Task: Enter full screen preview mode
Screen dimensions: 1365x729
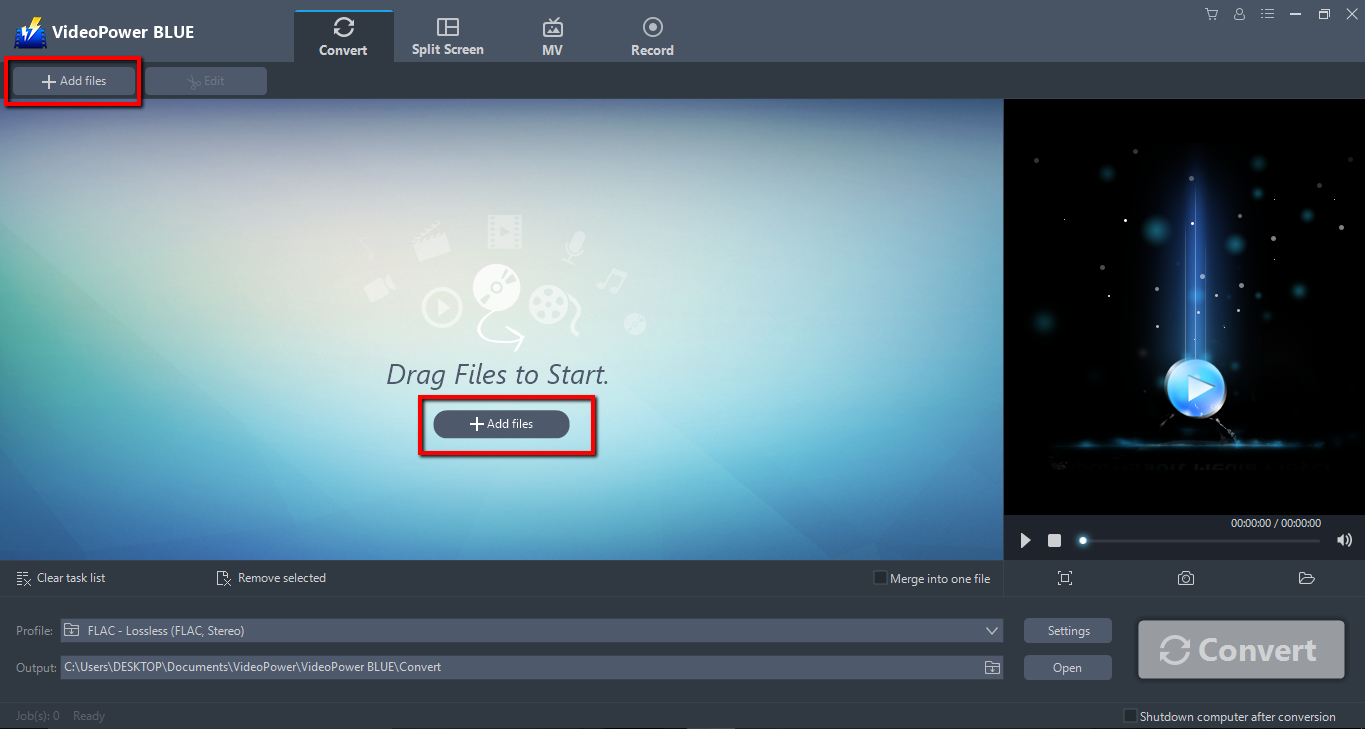Action: point(1064,578)
